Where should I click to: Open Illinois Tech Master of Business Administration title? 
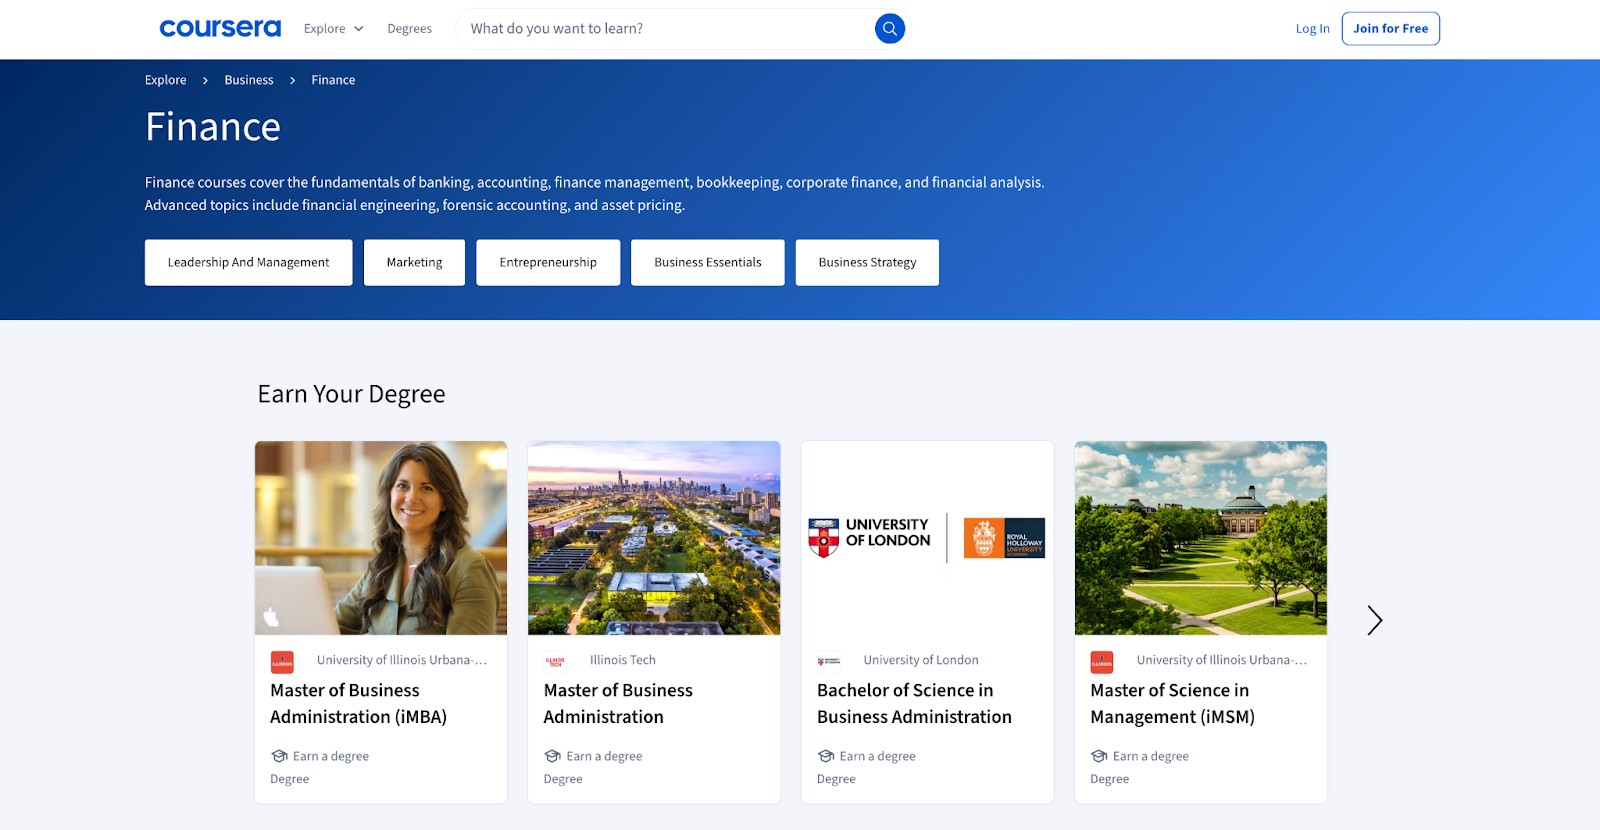(x=618, y=703)
